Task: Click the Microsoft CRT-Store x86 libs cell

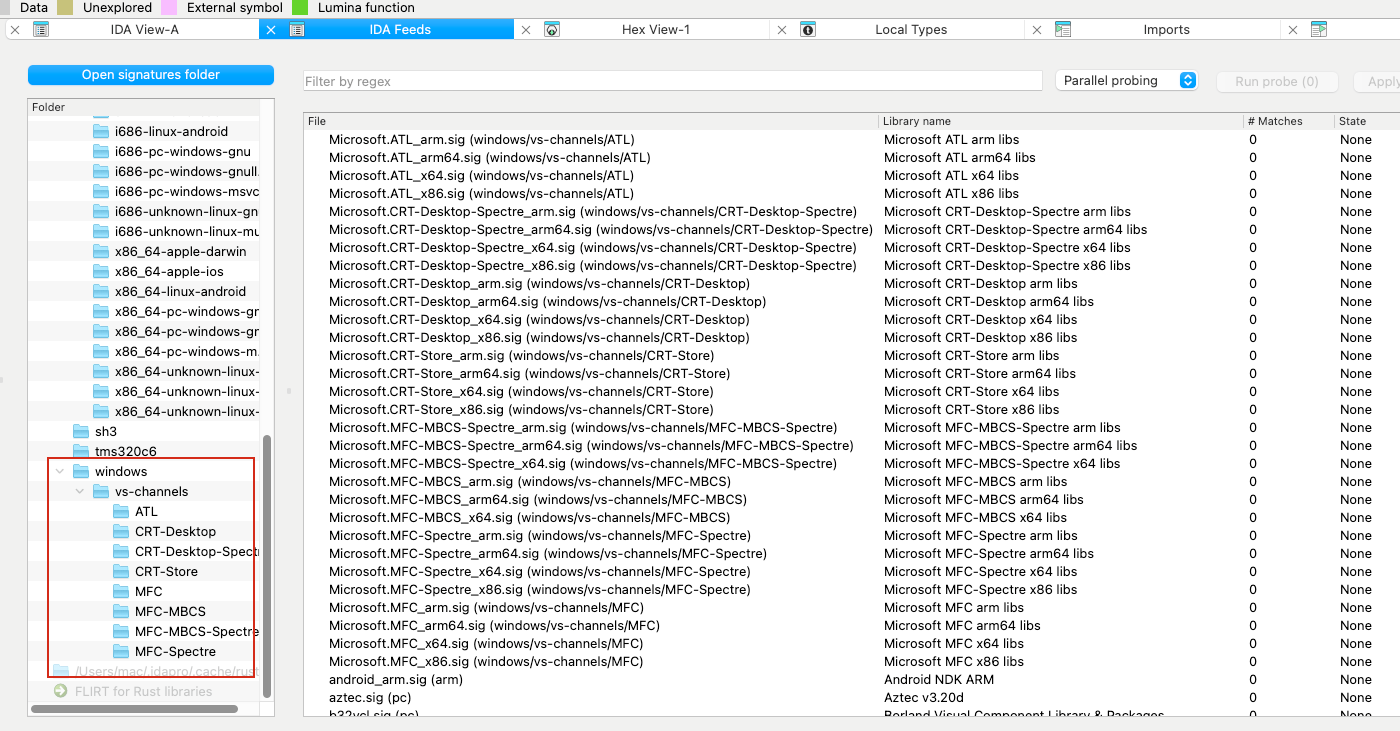Action: [971, 410]
